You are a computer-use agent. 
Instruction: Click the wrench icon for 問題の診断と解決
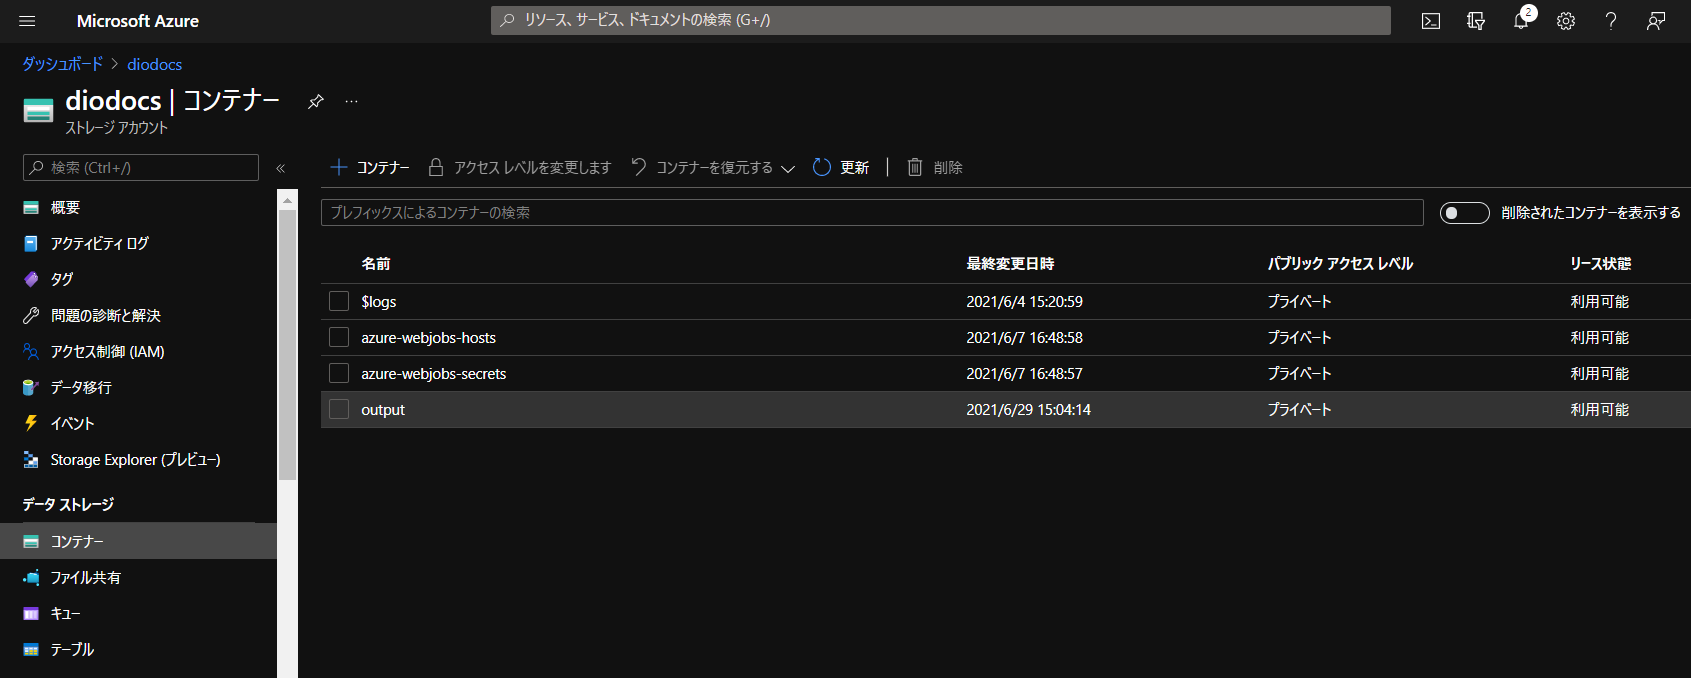tap(31, 316)
